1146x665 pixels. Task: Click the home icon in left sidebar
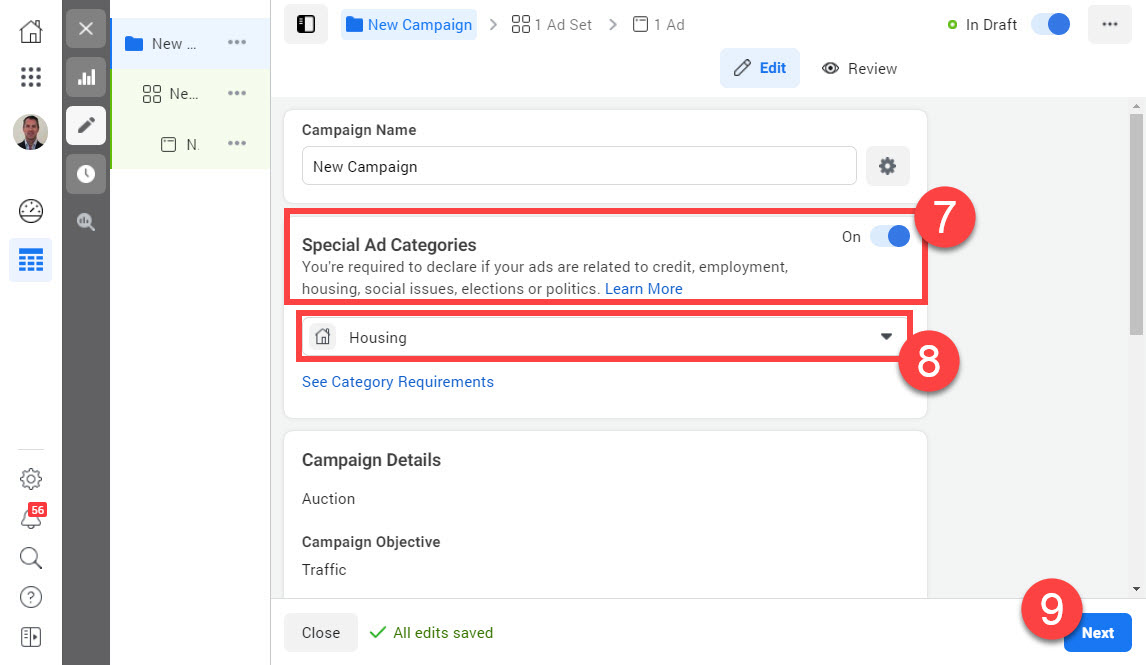(x=31, y=30)
